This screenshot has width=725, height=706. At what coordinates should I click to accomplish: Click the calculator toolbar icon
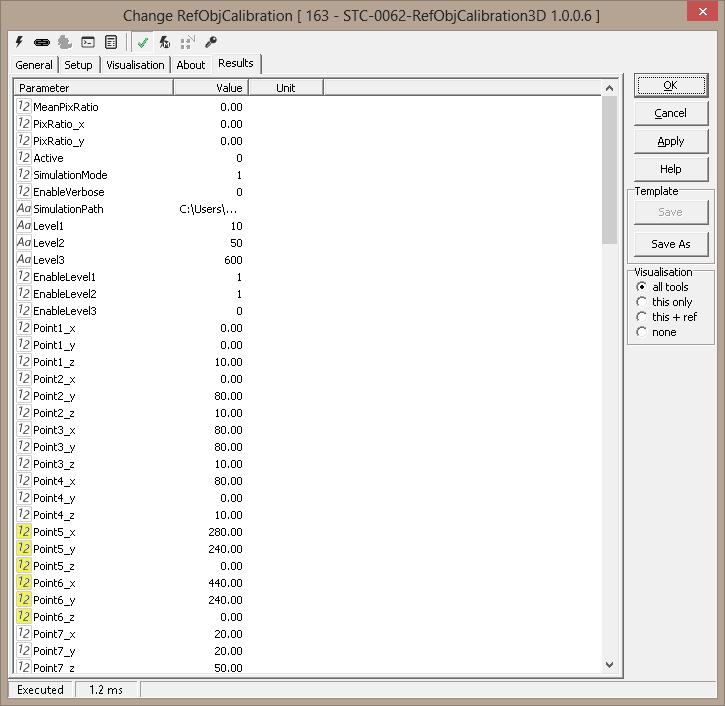(x=111, y=42)
